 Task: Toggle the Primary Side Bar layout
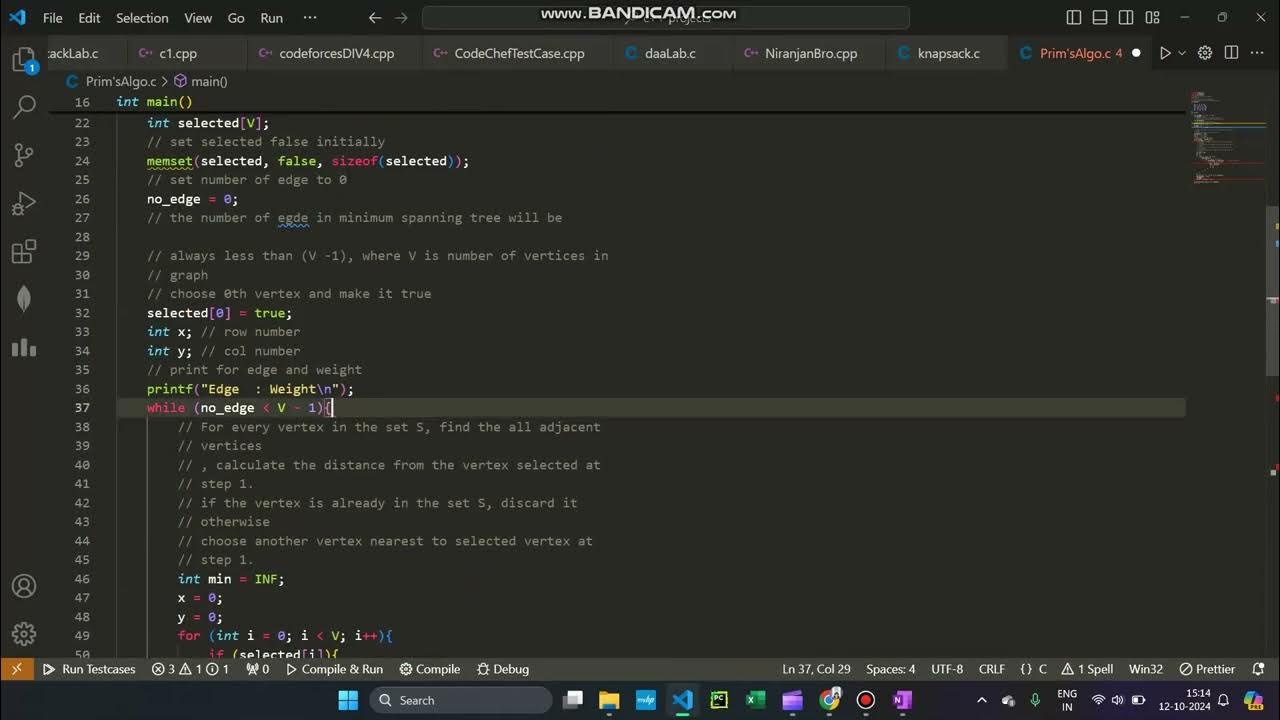tap(1074, 18)
